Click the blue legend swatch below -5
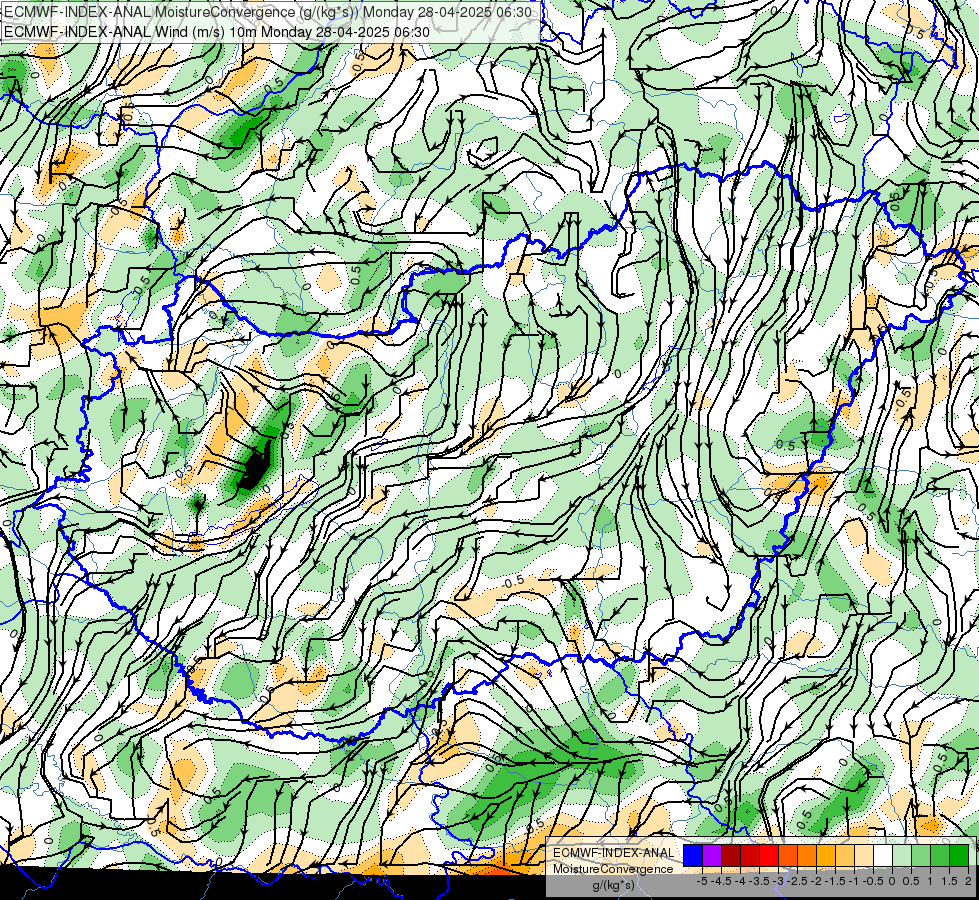Image resolution: width=979 pixels, height=900 pixels. point(693,855)
